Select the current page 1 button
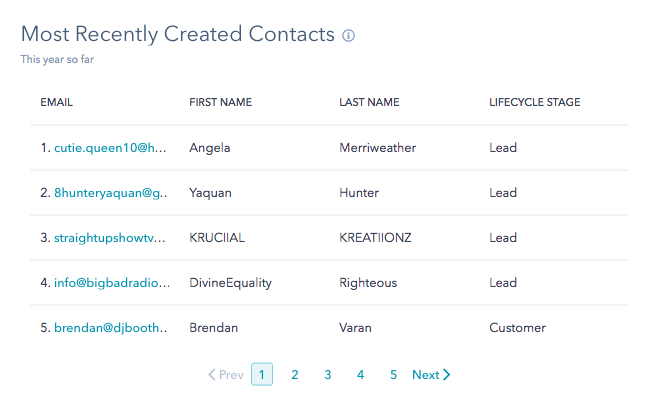Screen dimensions: 657x404 (x=262, y=374)
